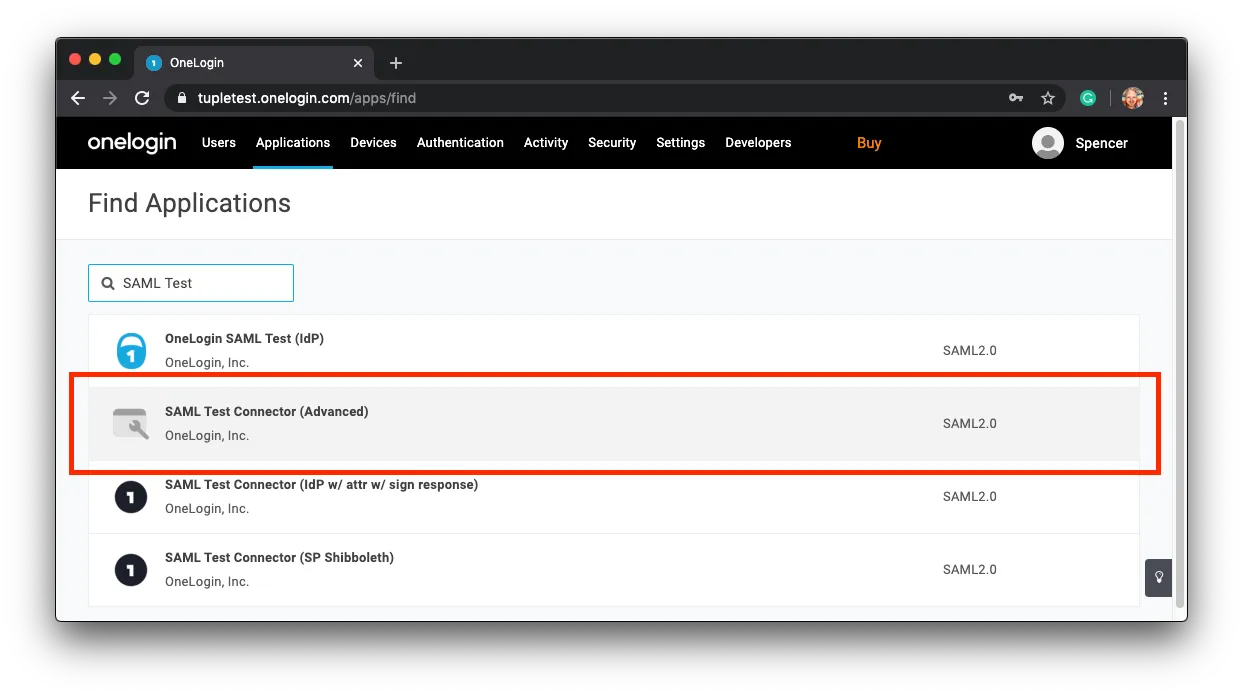The image size is (1243, 695).
Task: Select OneLogin SAML Test (IdP) app
Action: (244, 339)
